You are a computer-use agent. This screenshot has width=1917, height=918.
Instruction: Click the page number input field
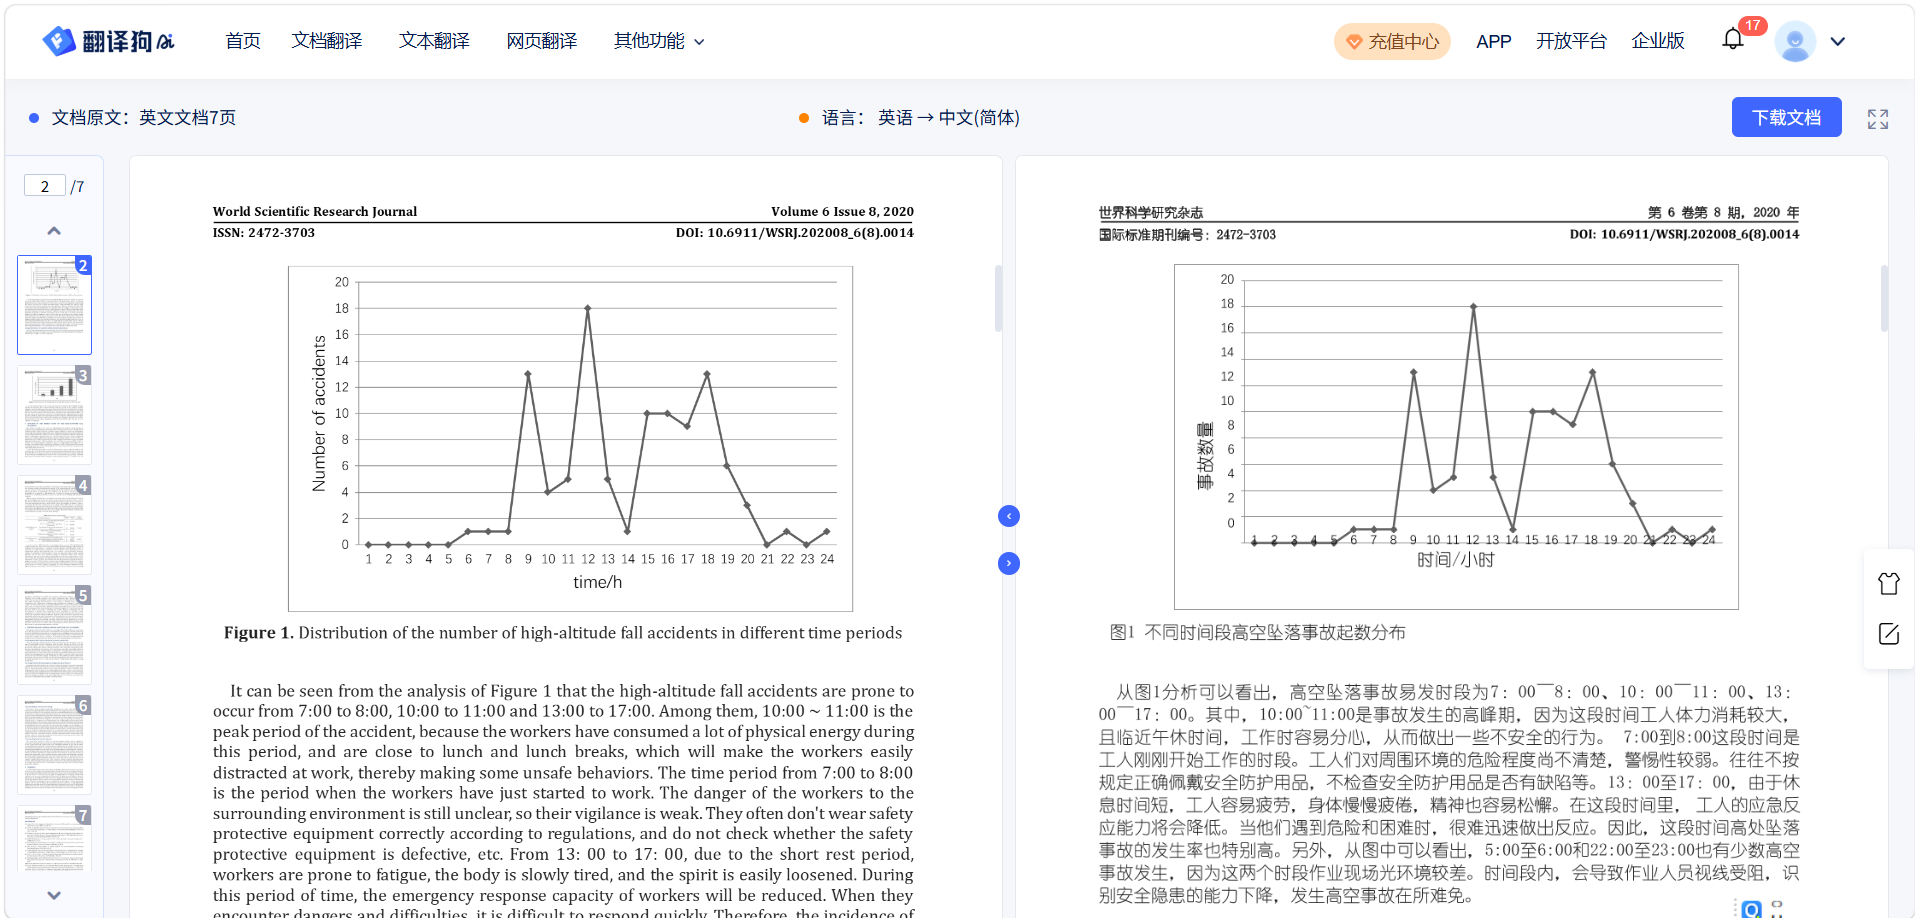(x=45, y=186)
